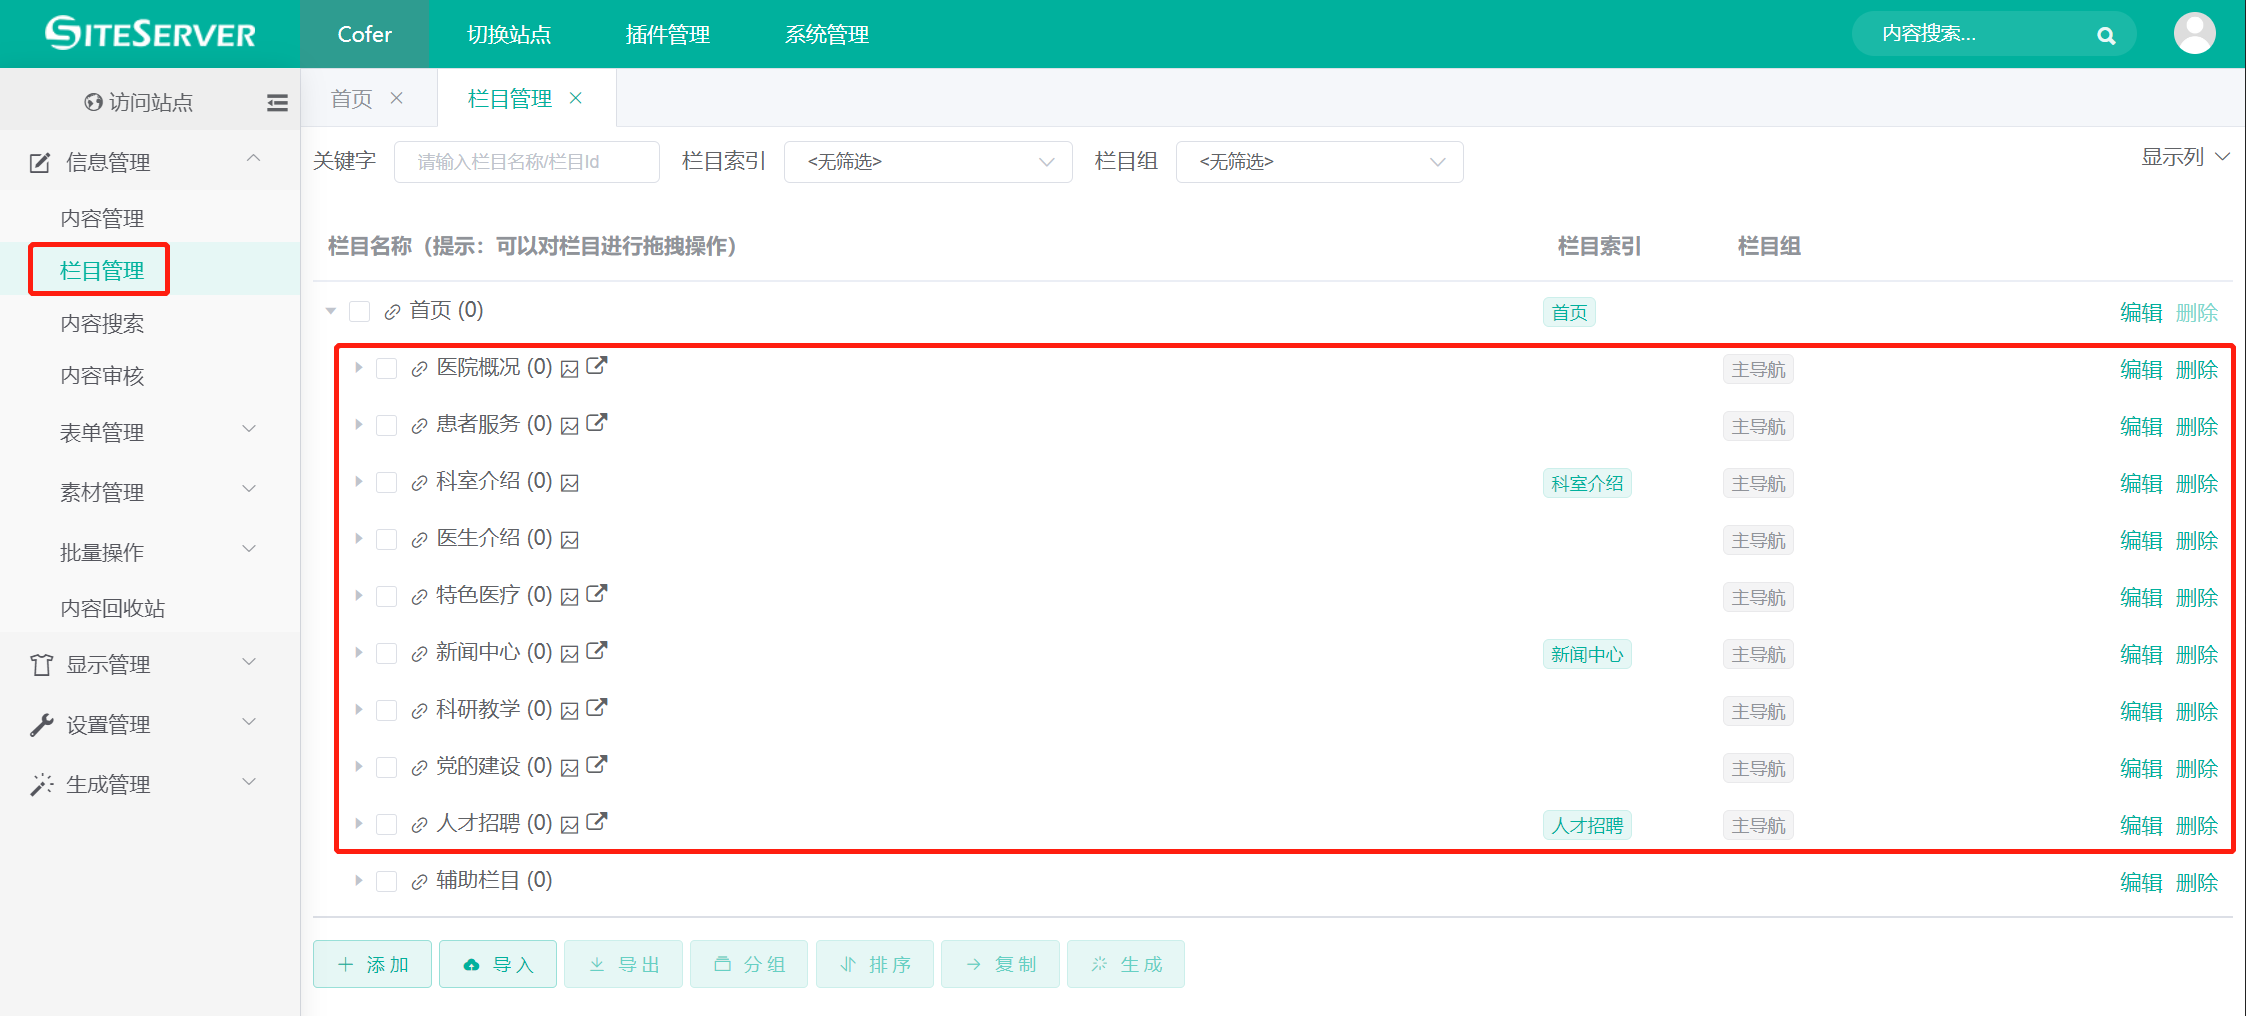Click the 导出 button

[623, 964]
